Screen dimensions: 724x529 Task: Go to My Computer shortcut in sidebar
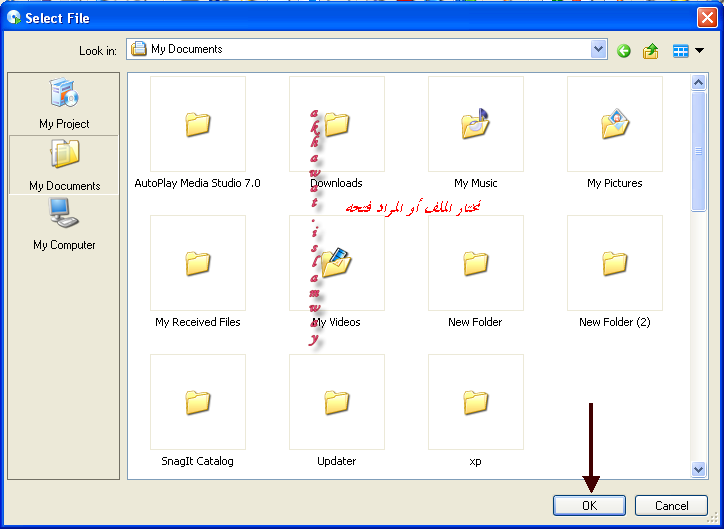click(64, 225)
